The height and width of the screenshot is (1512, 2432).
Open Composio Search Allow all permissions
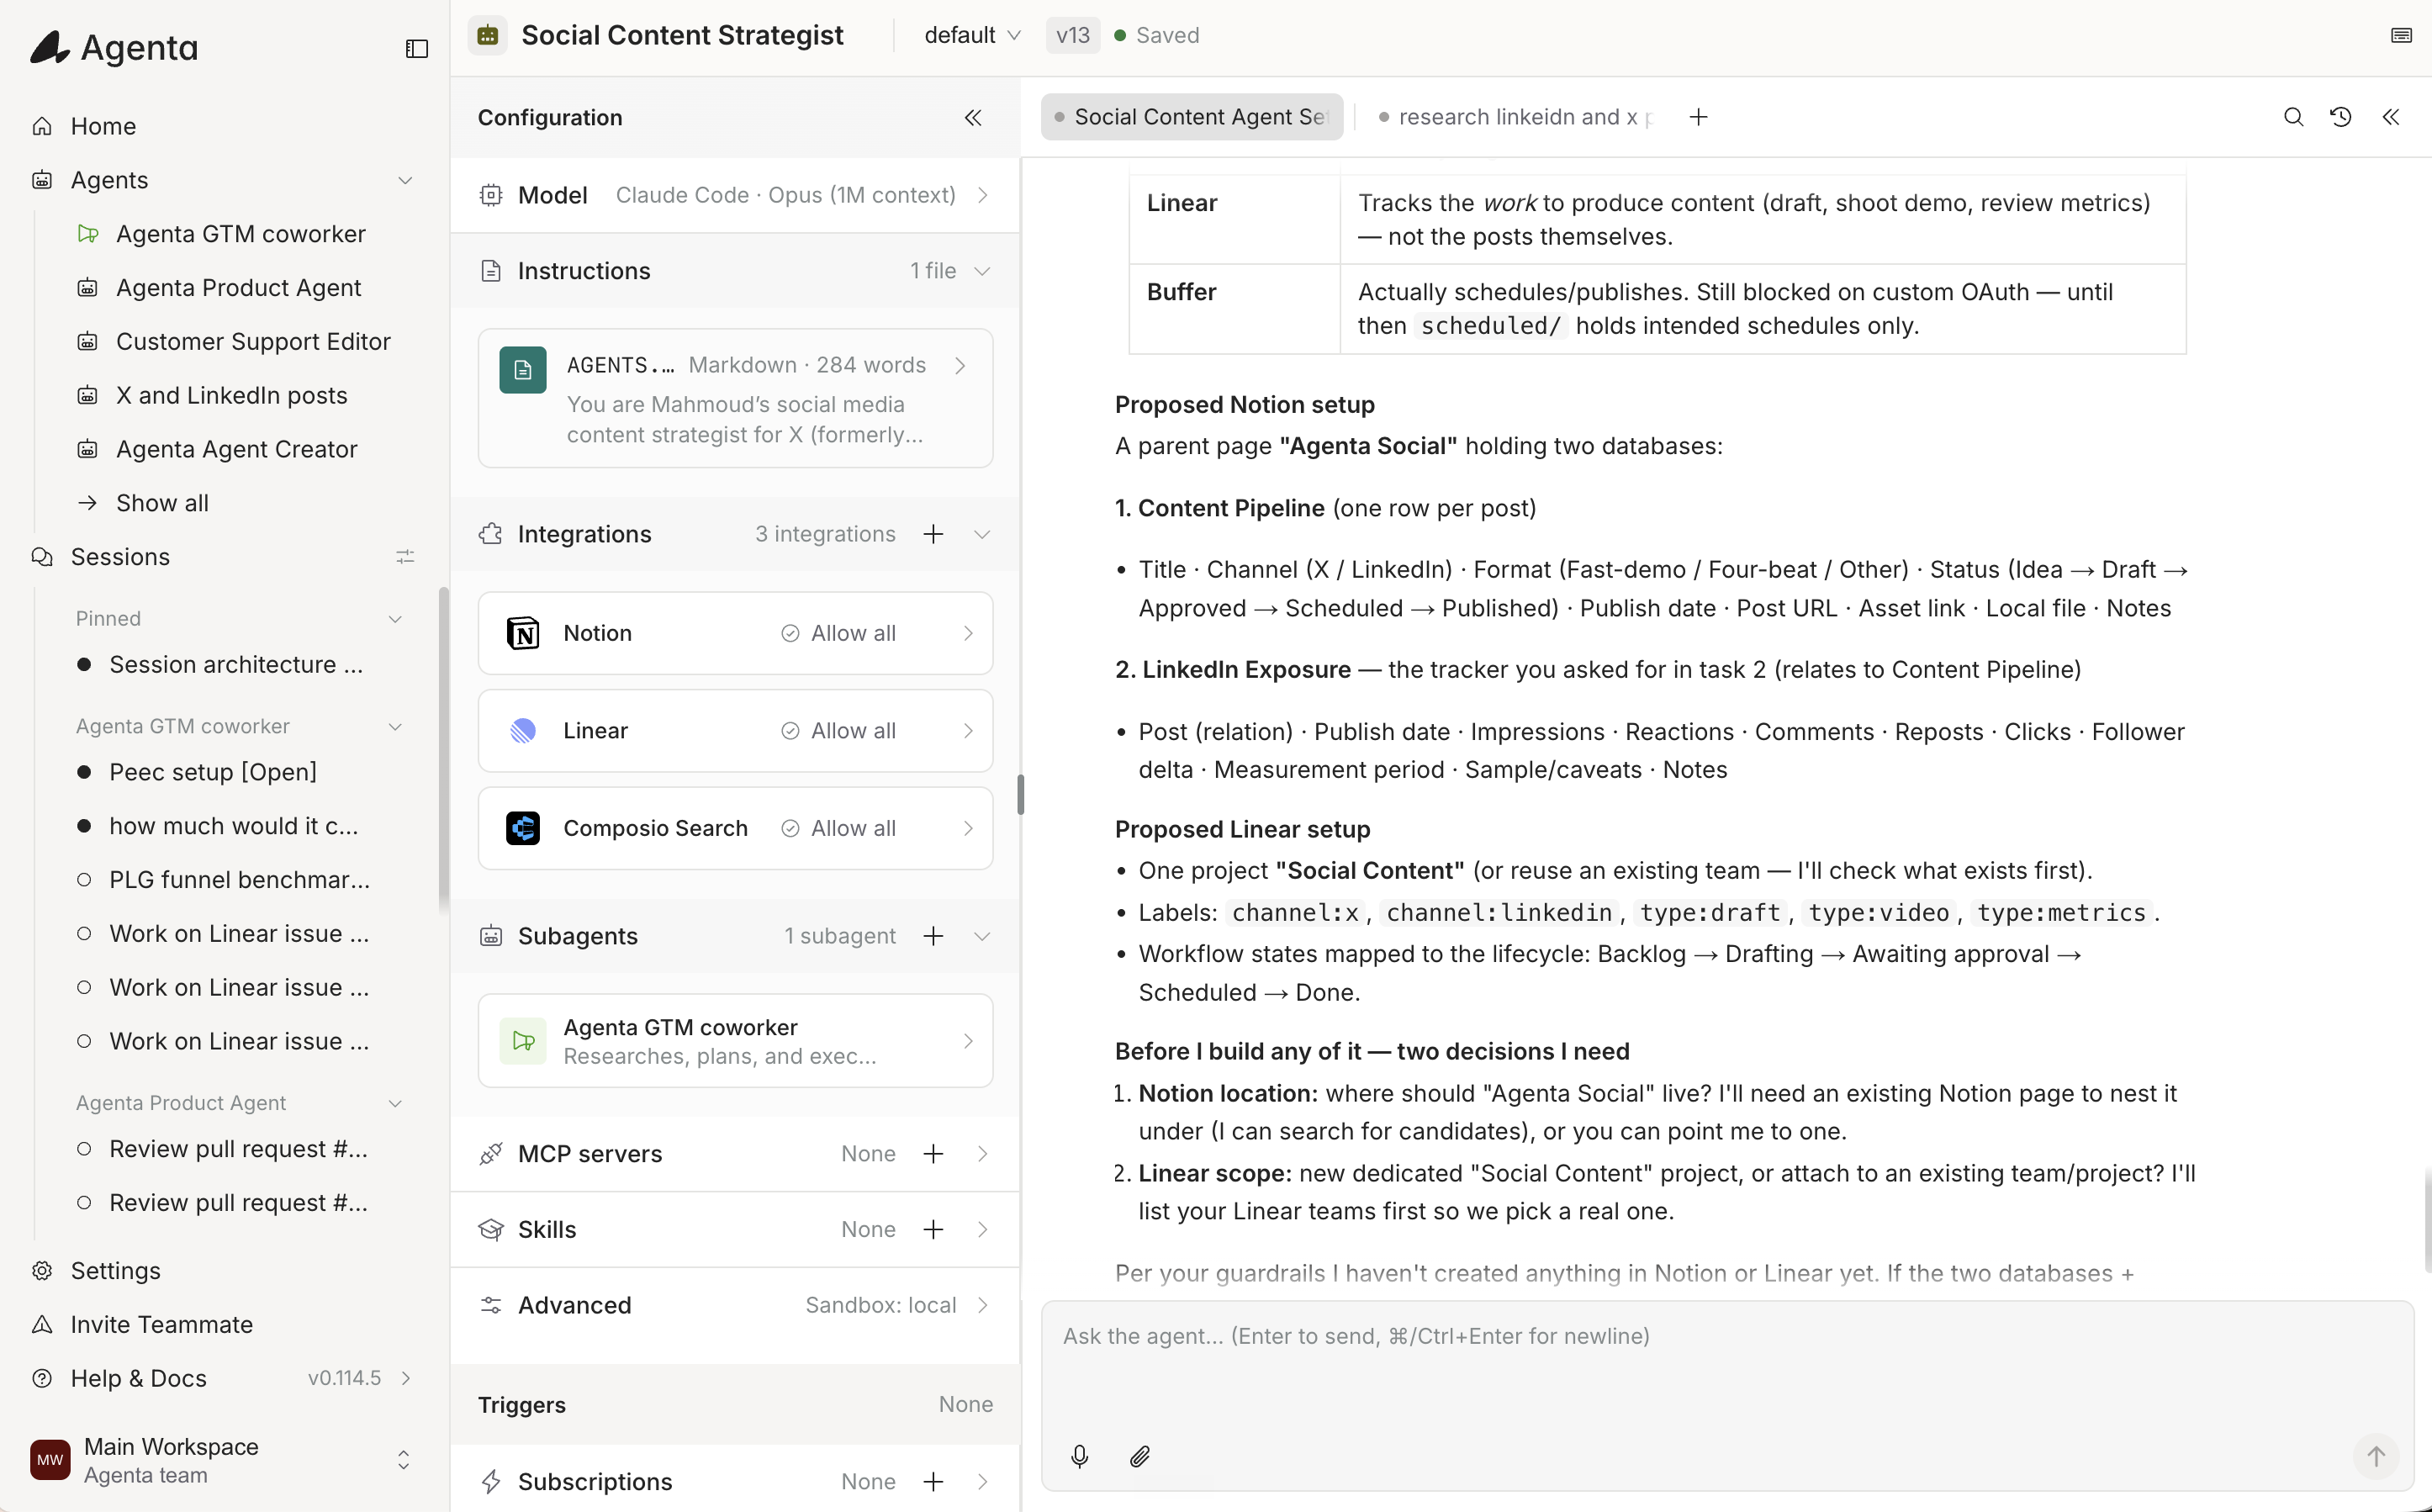click(838, 829)
